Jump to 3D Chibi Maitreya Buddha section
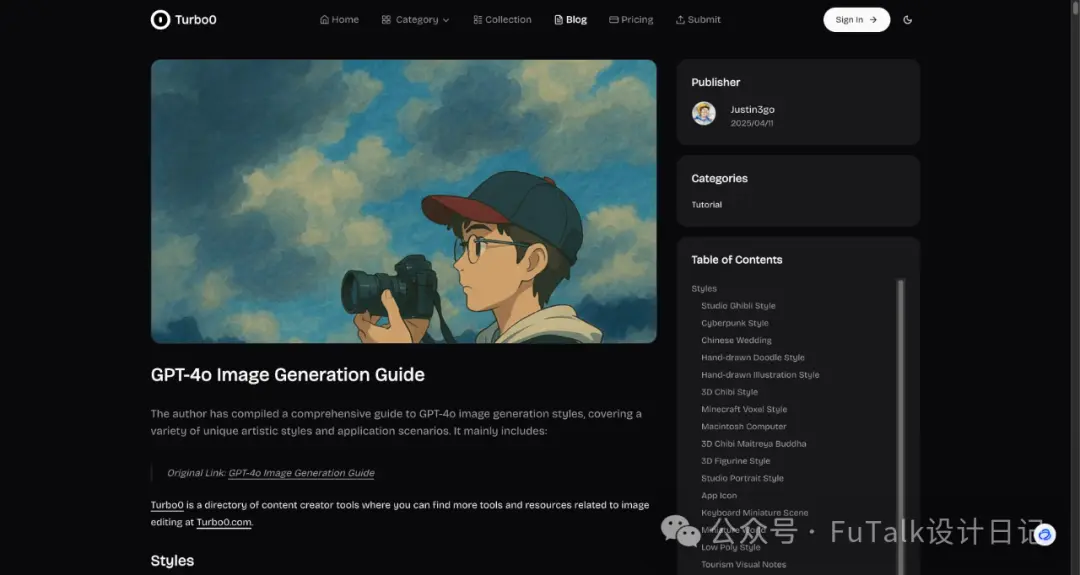1080x575 pixels. pyautogui.click(x=754, y=443)
